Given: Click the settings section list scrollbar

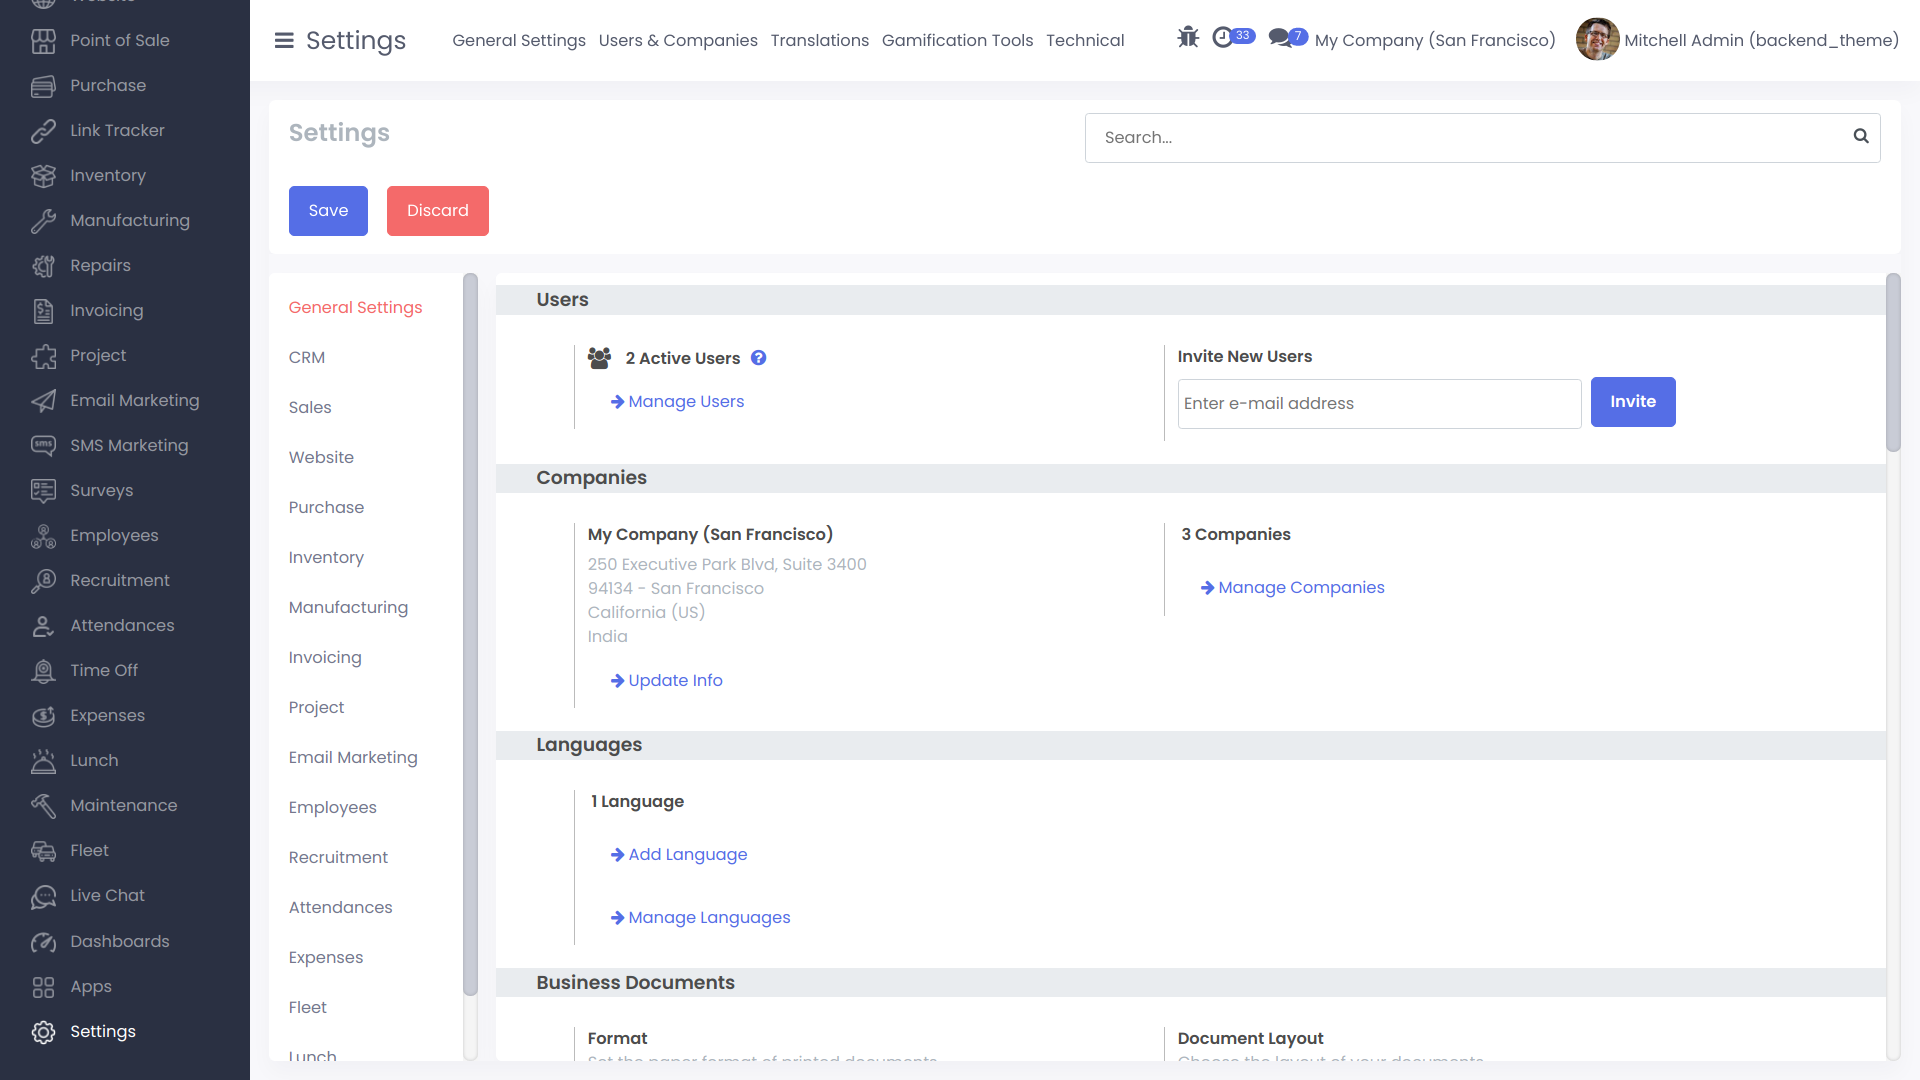Looking at the screenshot, I should coord(470,634).
